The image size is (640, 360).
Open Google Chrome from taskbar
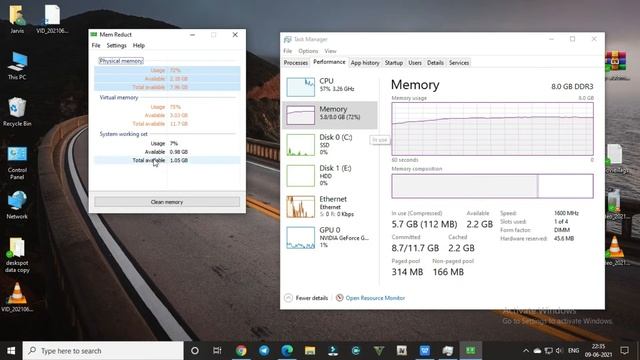(241, 351)
